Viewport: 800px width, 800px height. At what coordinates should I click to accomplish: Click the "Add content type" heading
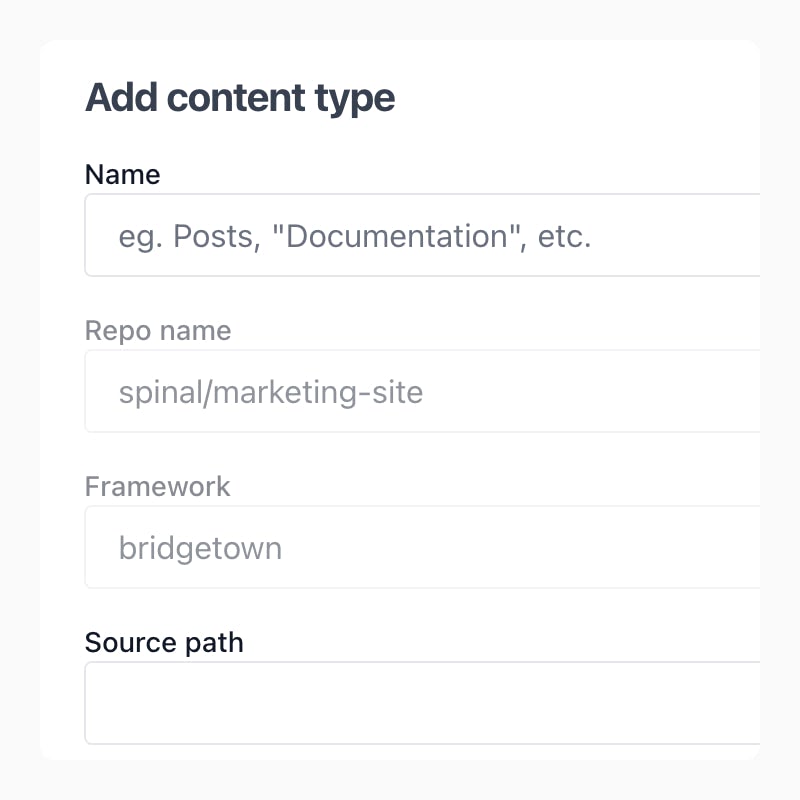click(240, 98)
